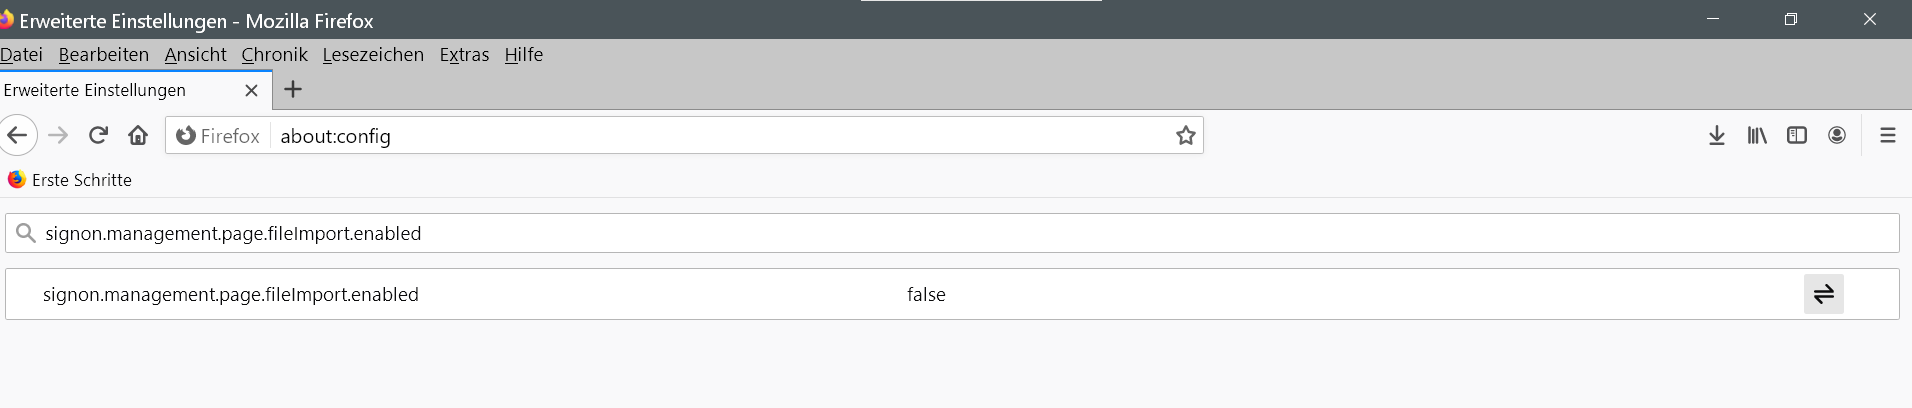The height and width of the screenshot is (408, 1912).
Task: Open the Extras menu
Action: click(464, 55)
